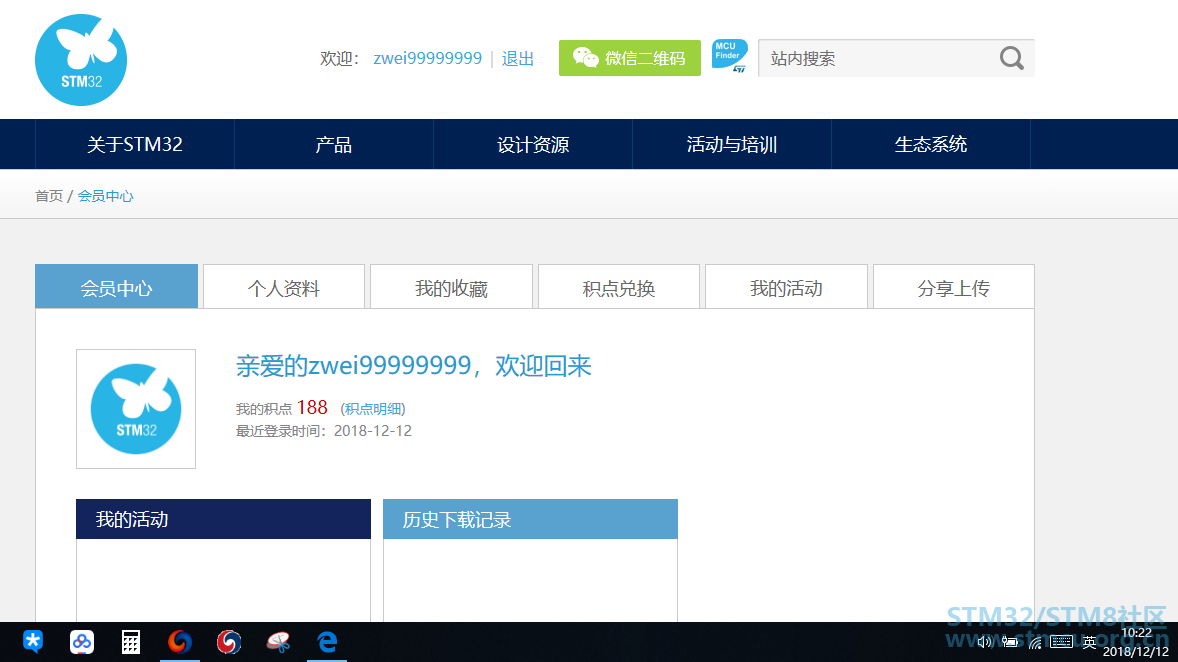Switch to the 个人资料 tab
This screenshot has height=662, width=1178.
(284, 286)
